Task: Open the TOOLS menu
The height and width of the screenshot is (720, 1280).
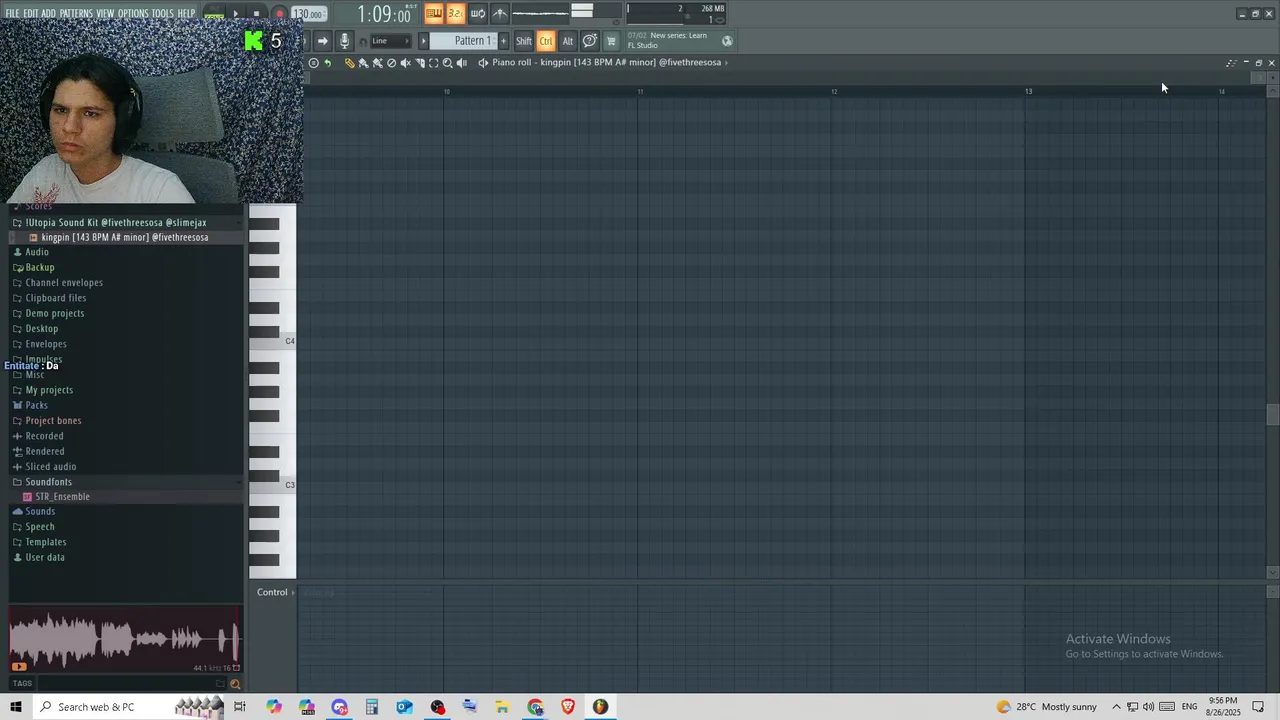Action: click(x=163, y=13)
